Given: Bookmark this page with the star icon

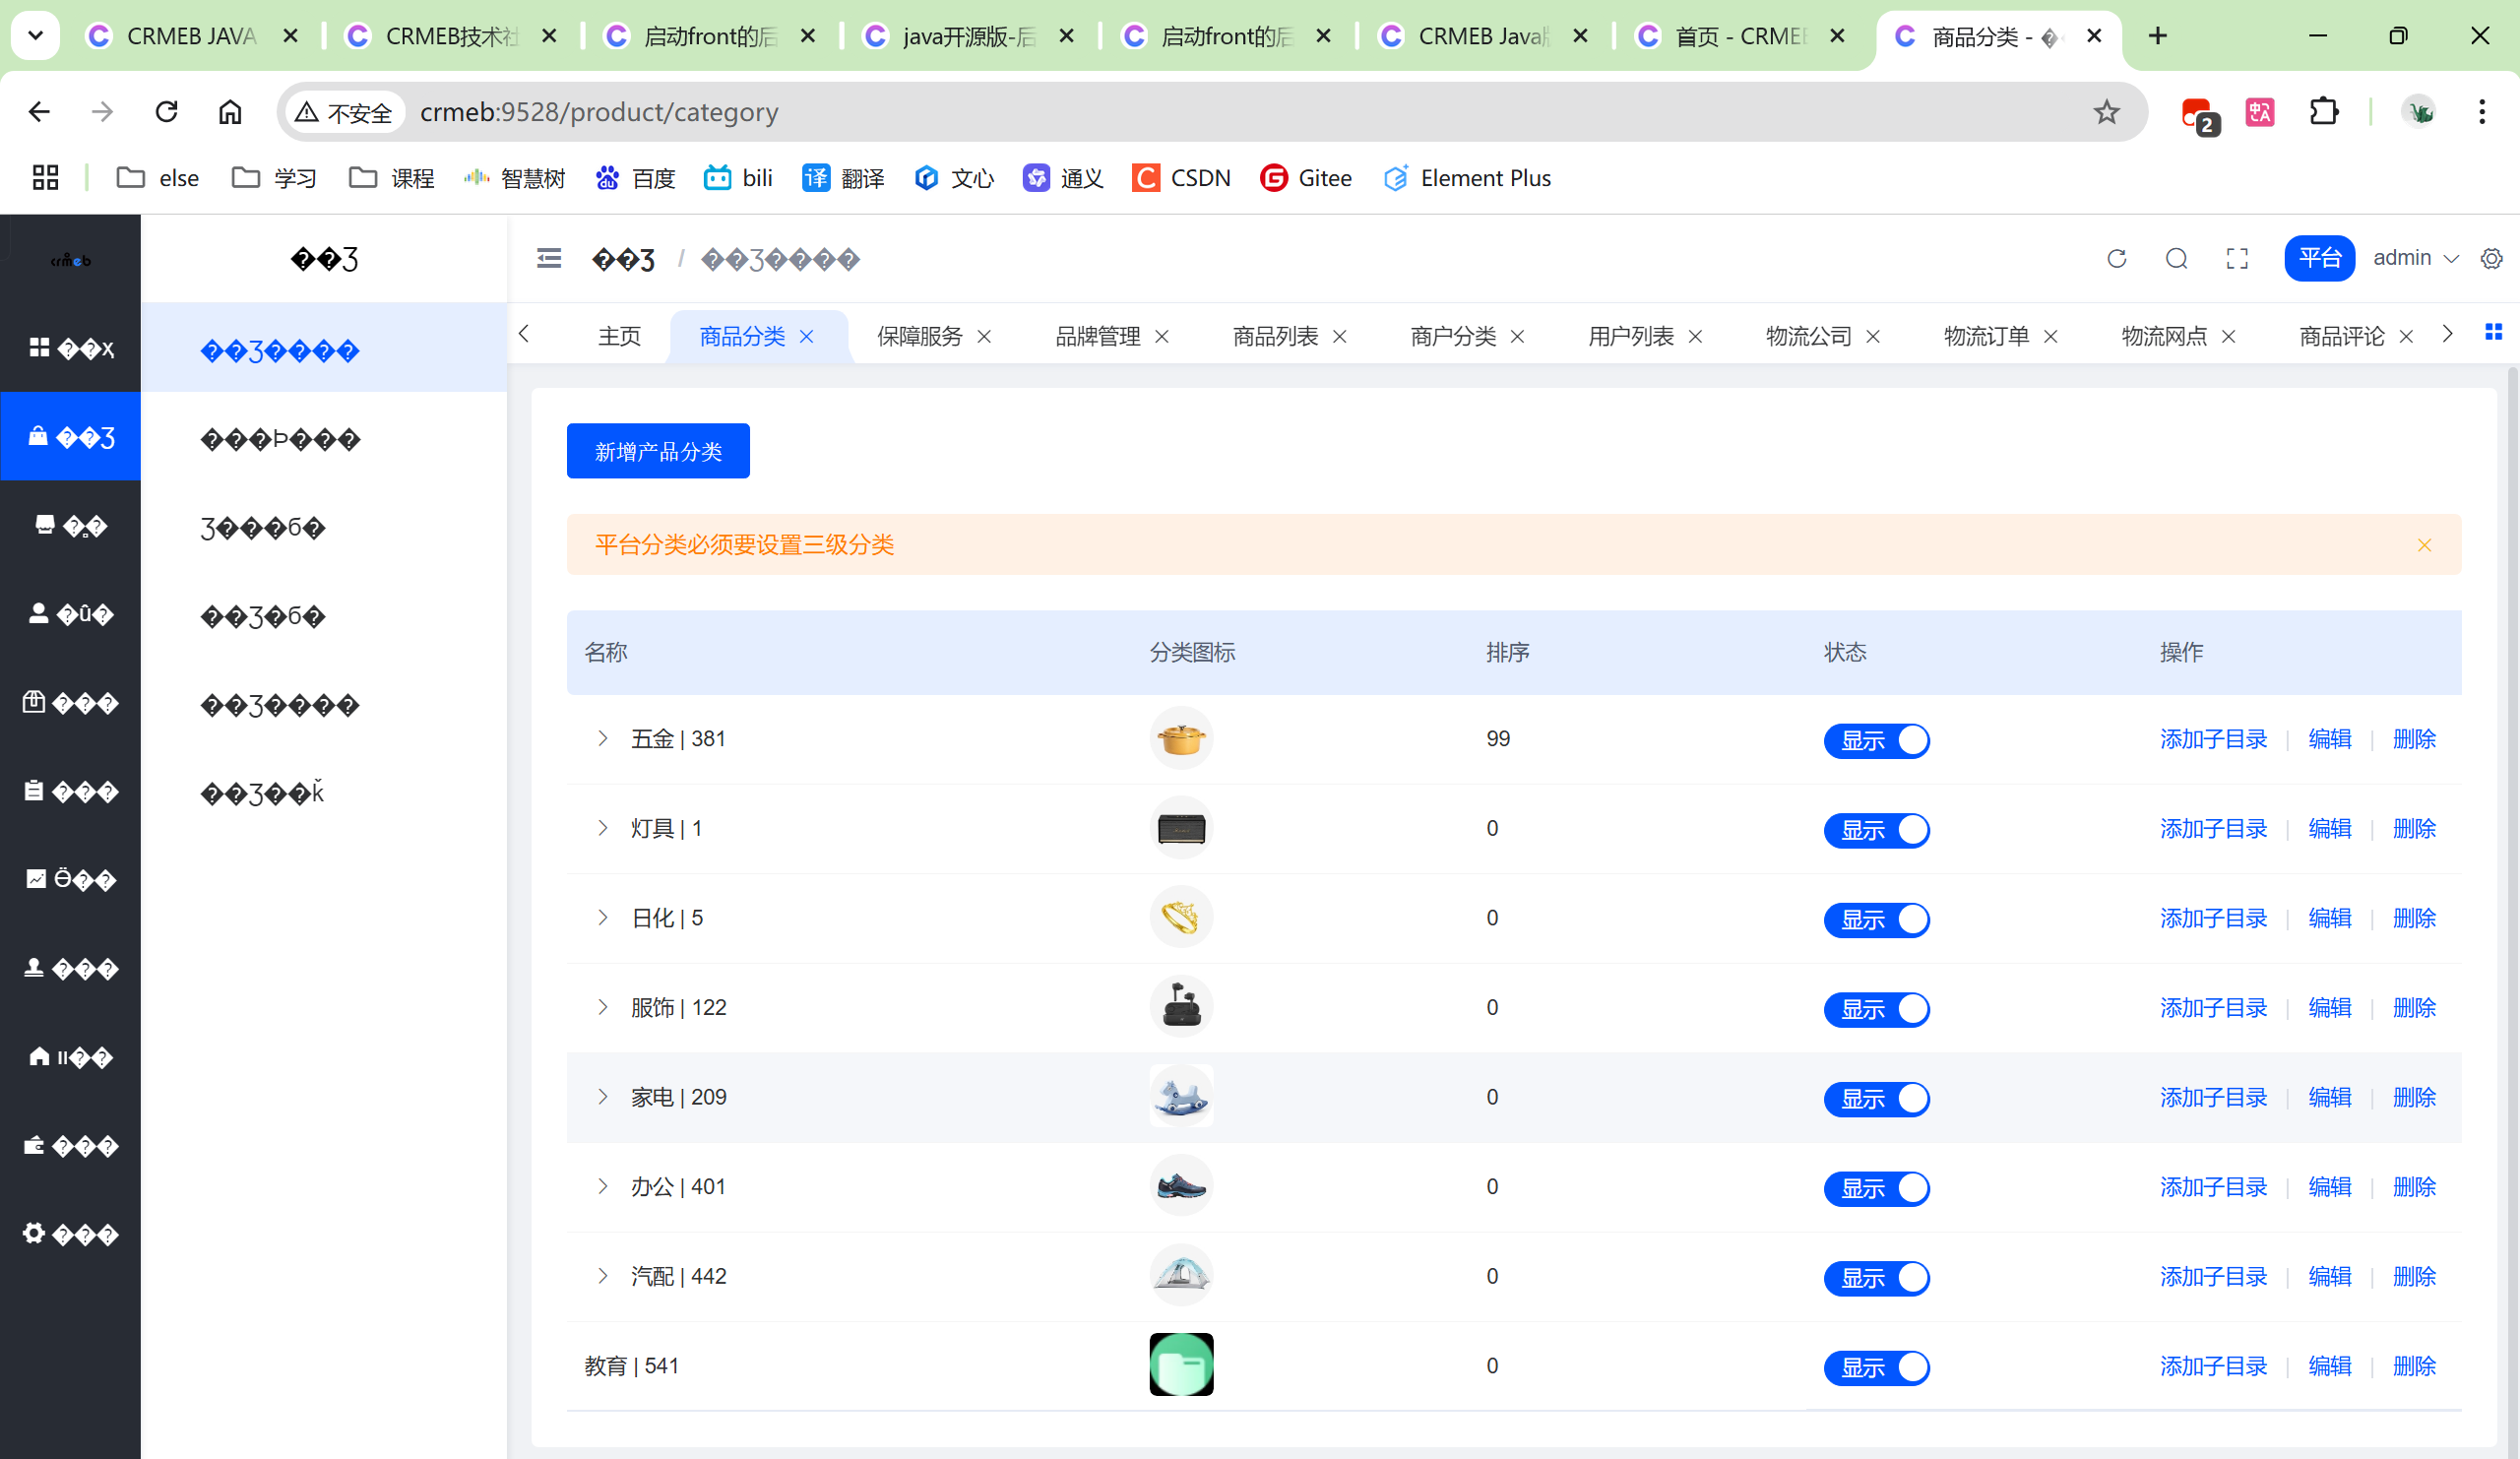Looking at the screenshot, I should point(2106,112).
